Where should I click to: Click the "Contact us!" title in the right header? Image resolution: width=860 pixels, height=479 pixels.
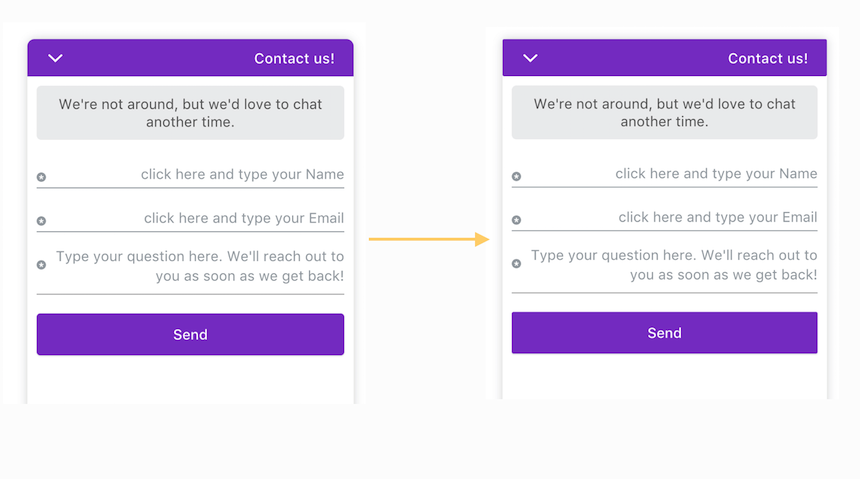(768, 59)
